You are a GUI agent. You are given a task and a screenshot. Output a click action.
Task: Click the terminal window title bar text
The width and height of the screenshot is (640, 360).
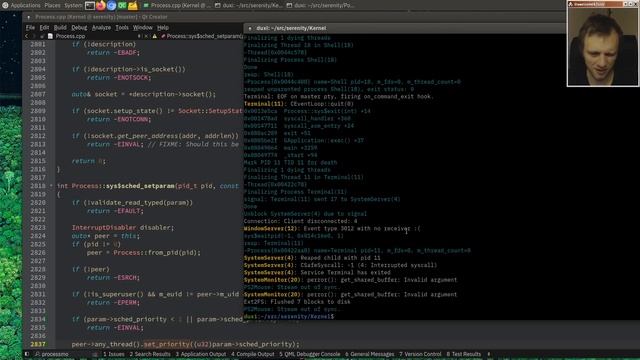click(x=291, y=28)
